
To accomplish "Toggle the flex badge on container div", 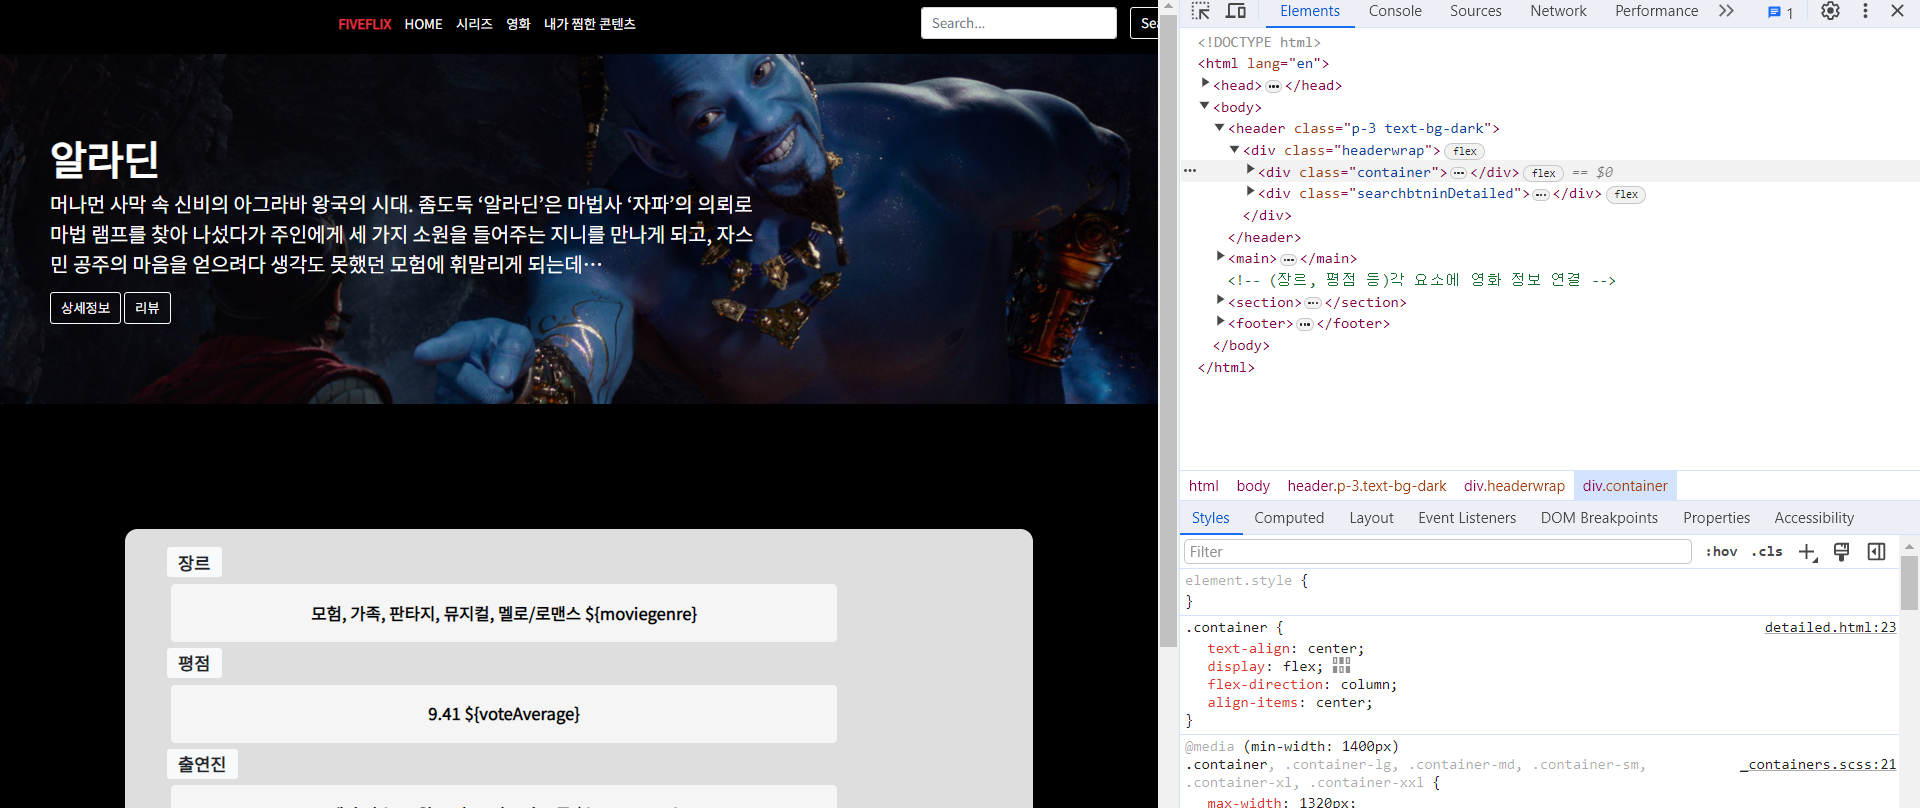I will pyautogui.click(x=1544, y=173).
